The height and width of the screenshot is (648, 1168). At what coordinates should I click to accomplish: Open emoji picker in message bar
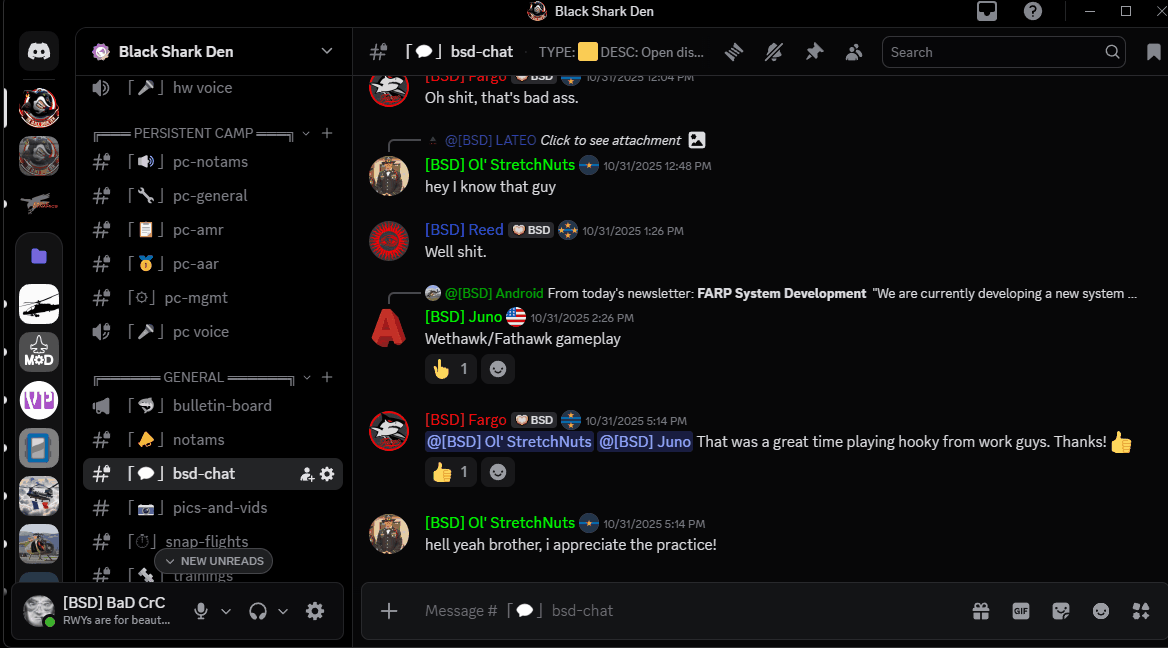(x=1101, y=611)
